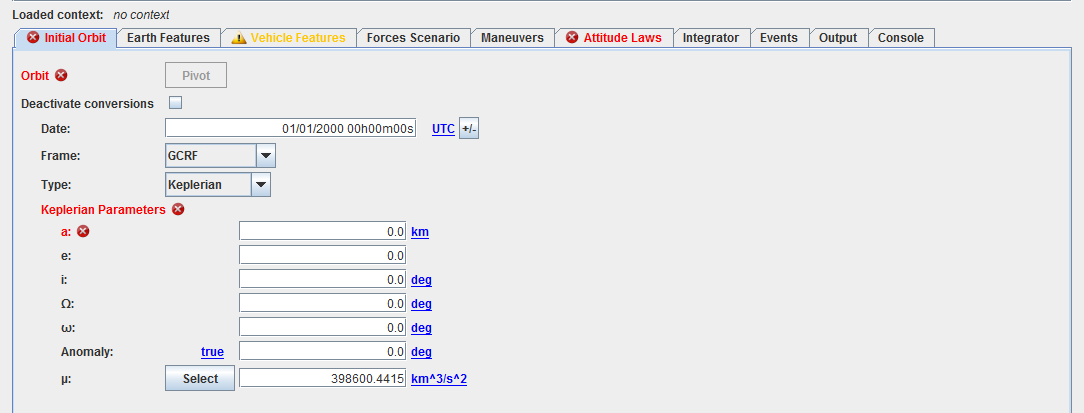Open the Forces Scenario tab
This screenshot has width=1084, height=413.
tap(413, 38)
